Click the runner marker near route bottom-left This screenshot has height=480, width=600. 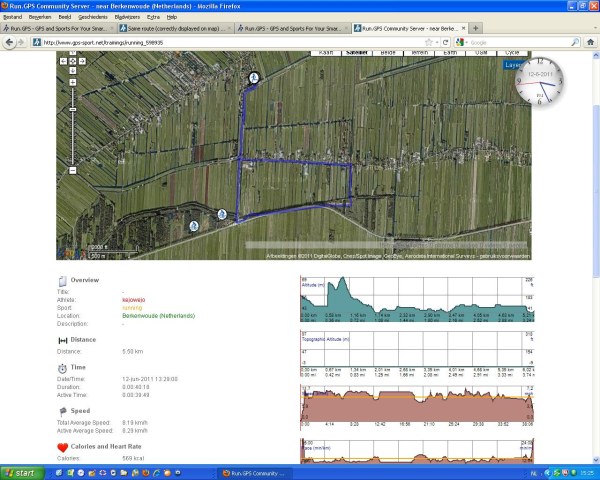(x=221, y=213)
